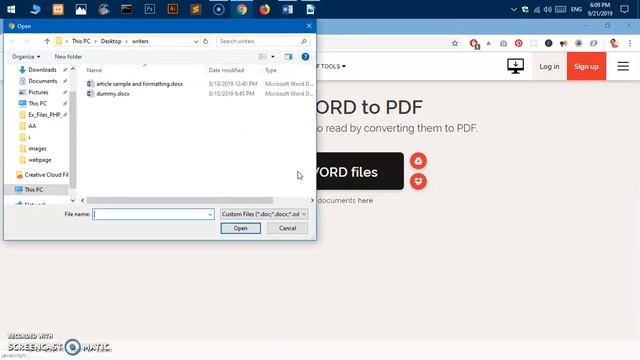
Task: Click the ENG language indicator
Action: 576,9
